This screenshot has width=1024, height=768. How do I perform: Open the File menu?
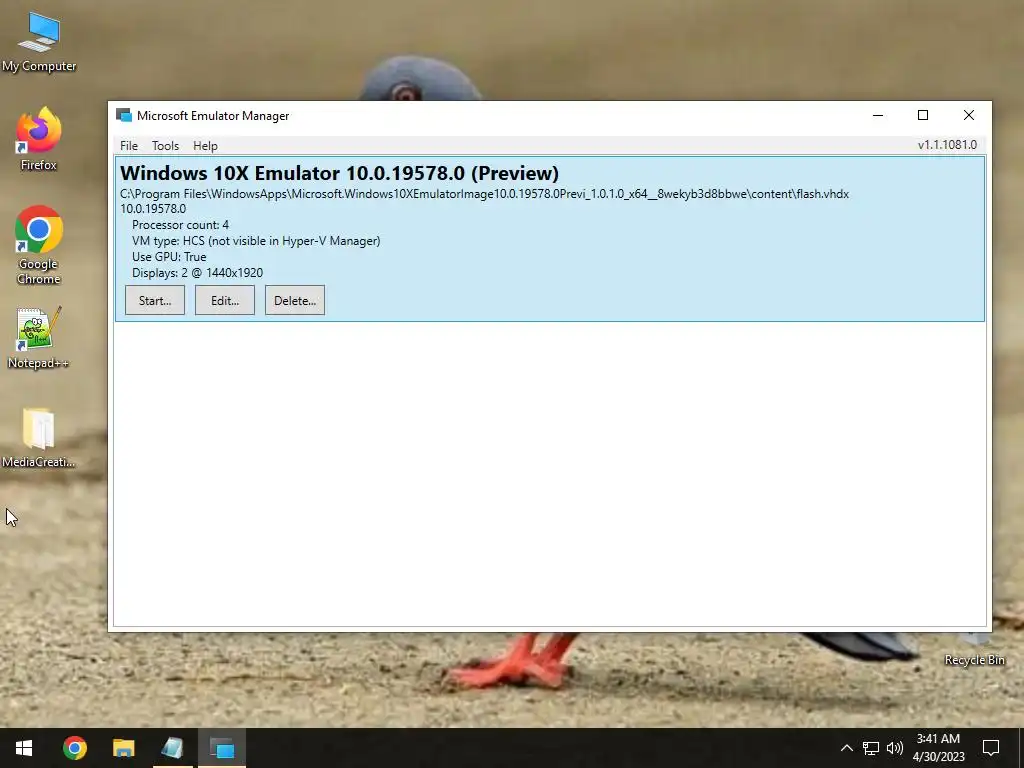coord(129,146)
